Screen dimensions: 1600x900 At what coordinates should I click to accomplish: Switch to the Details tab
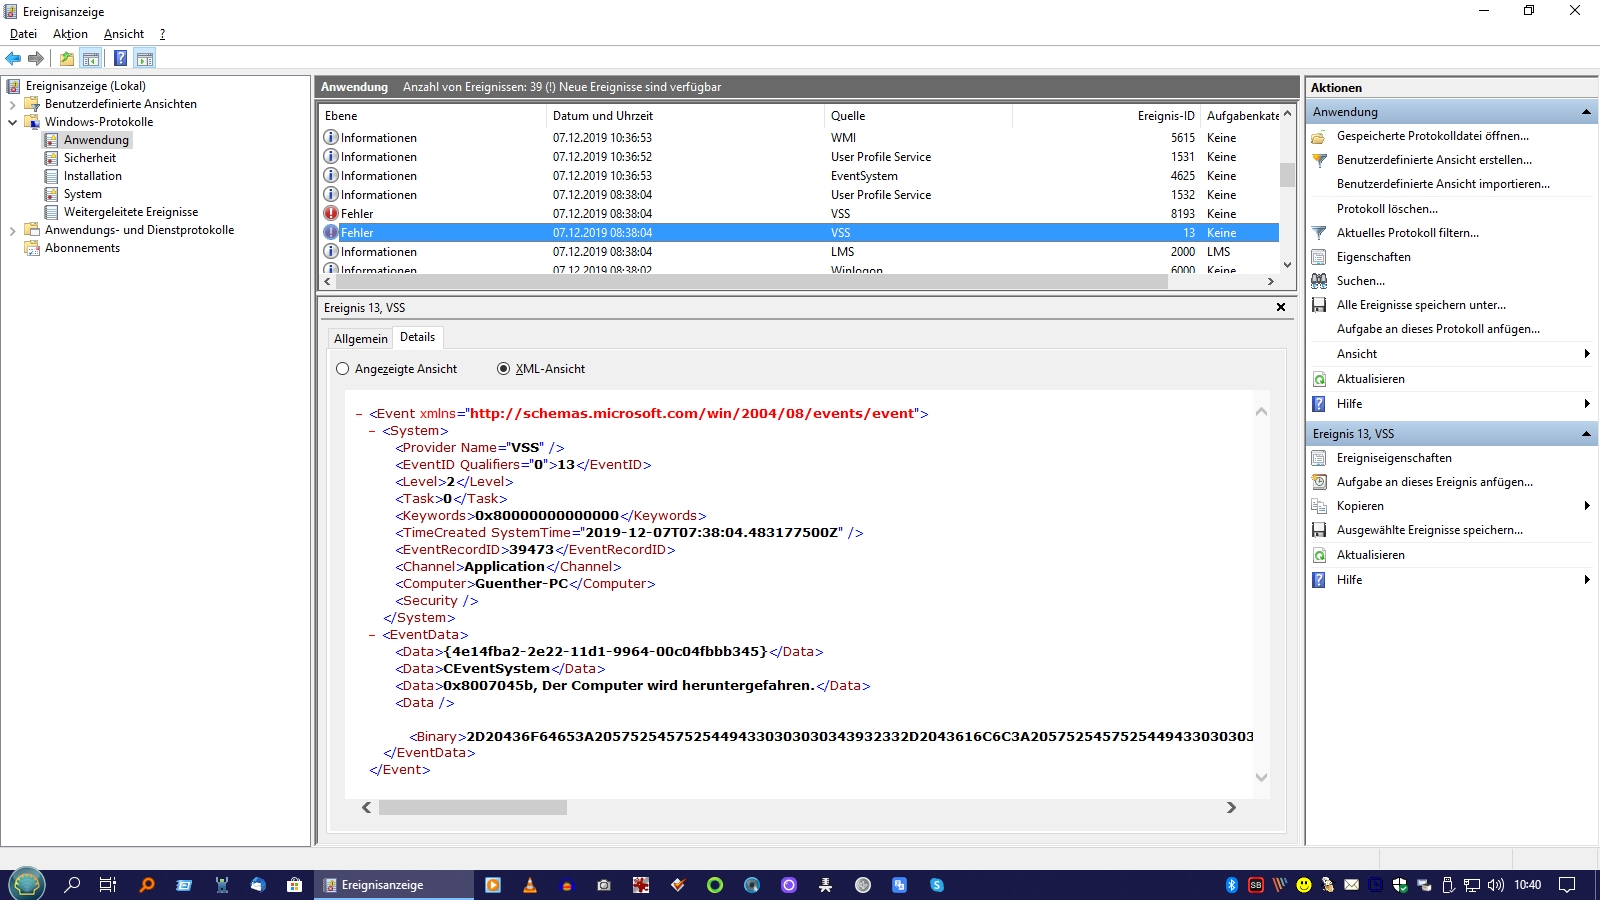[x=417, y=337]
